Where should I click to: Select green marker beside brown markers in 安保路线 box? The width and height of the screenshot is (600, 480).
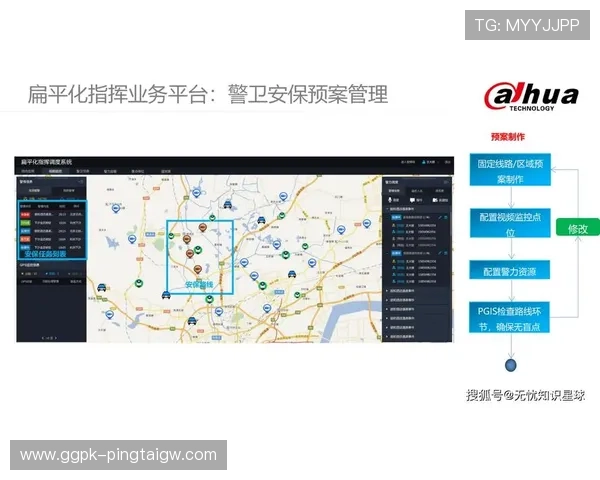(198, 250)
